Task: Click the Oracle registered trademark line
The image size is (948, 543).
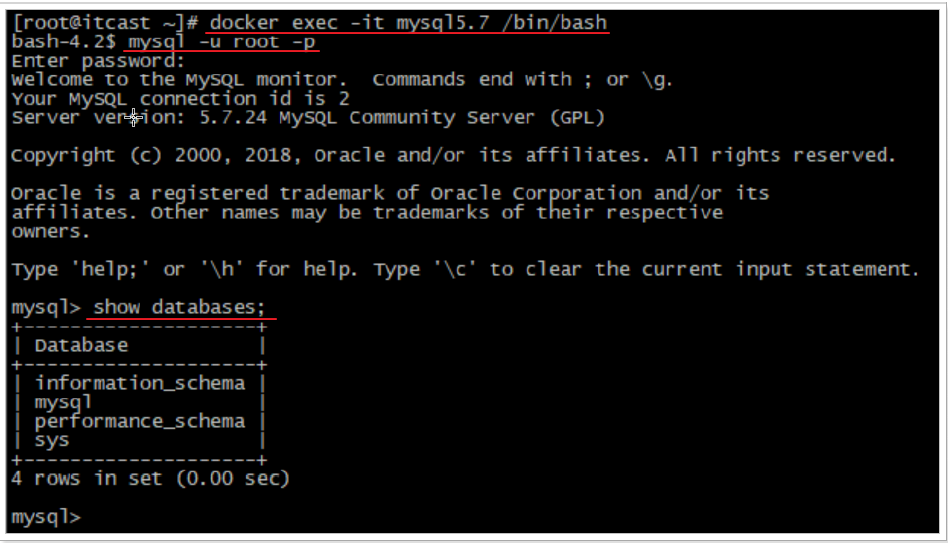Action: [390, 193]
